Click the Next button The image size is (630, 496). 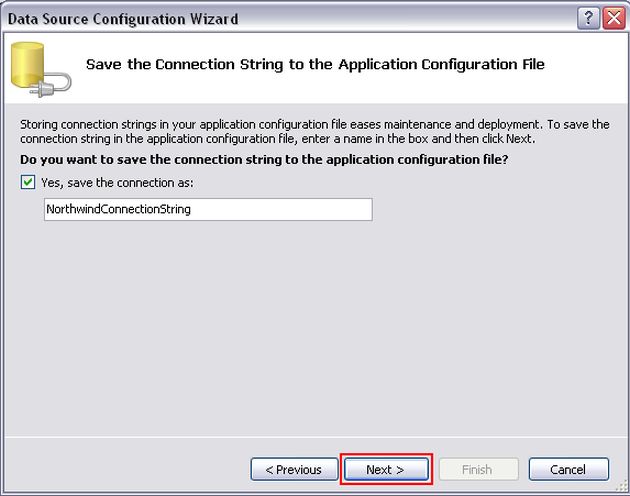pos(385,469)
